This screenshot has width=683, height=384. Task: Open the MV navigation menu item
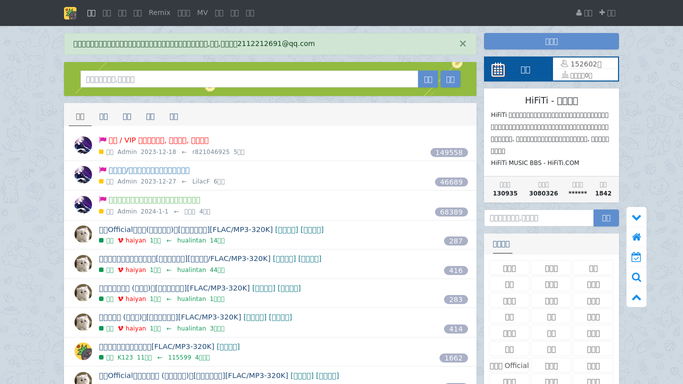coord(203,13)
